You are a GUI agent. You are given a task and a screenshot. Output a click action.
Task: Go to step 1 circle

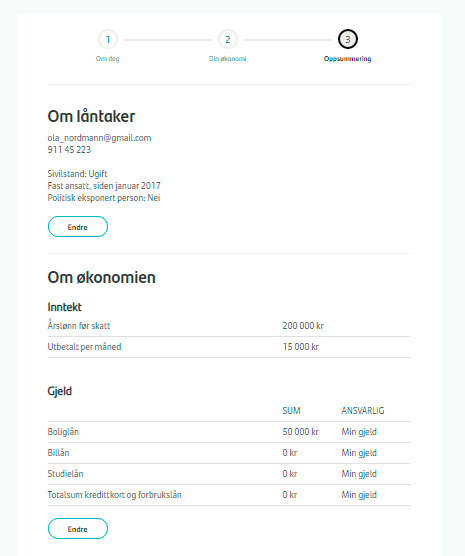click(x=108, y=39)
